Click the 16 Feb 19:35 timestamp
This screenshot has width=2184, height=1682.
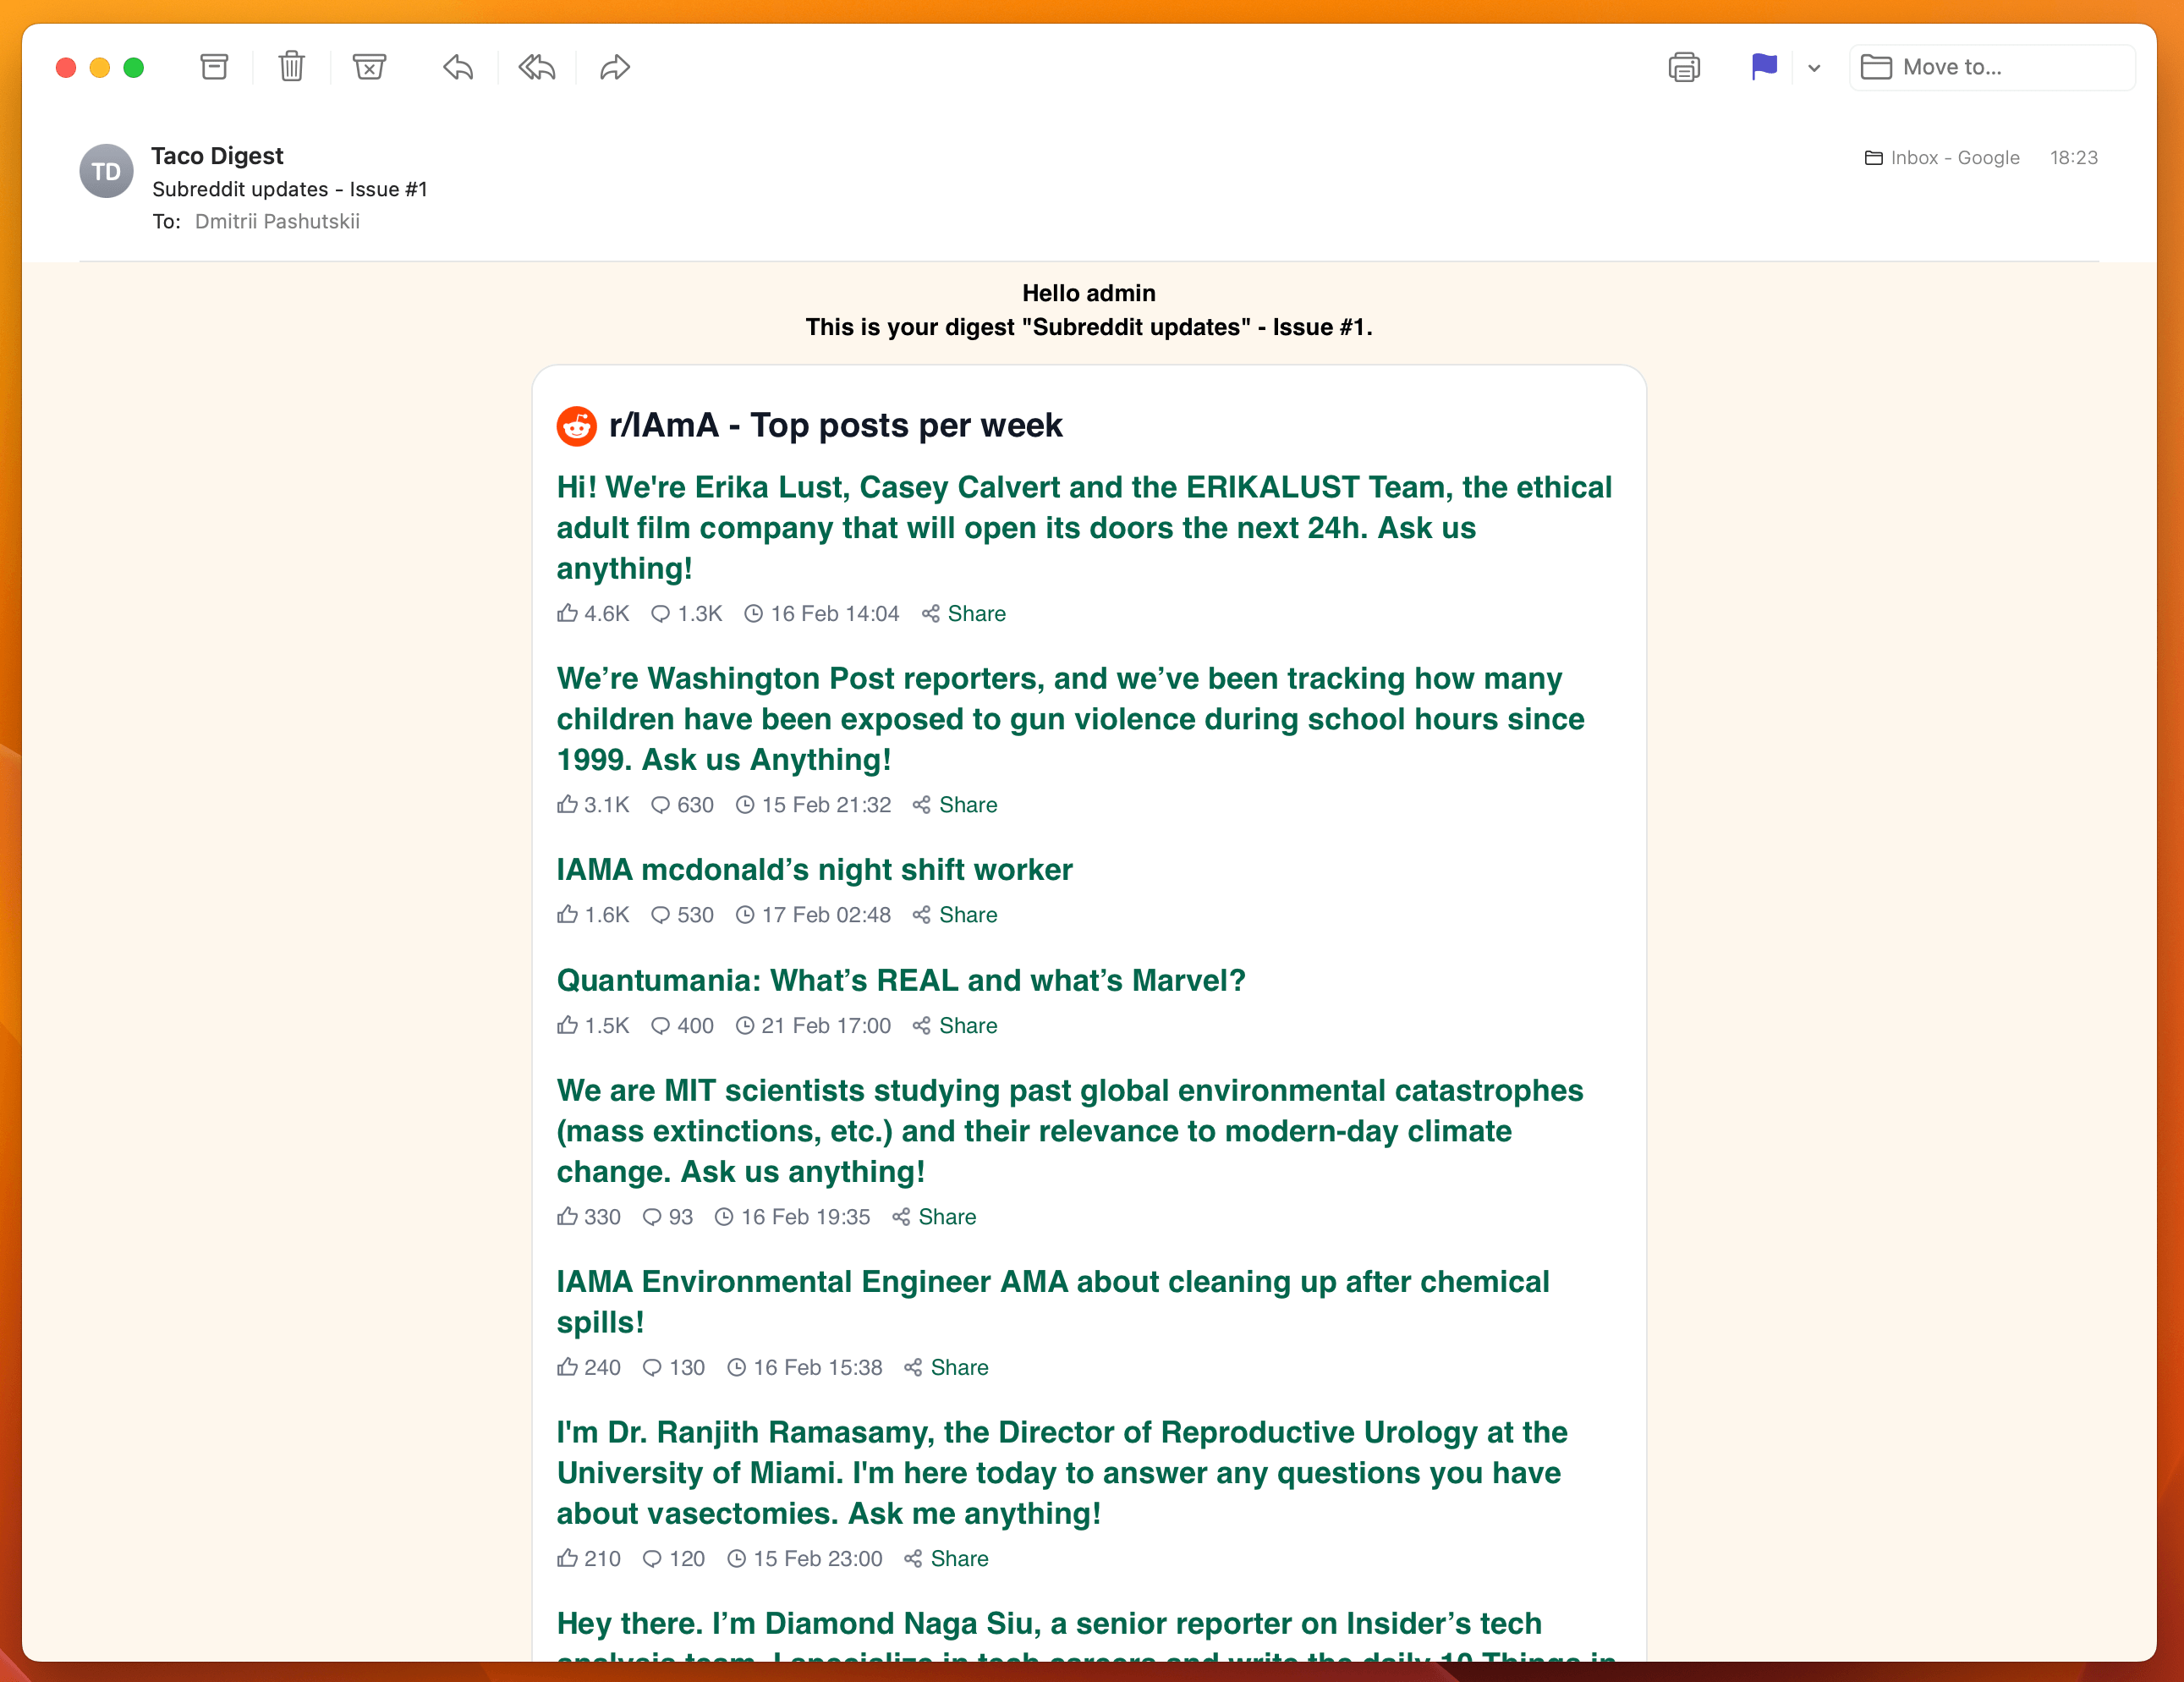pos(806,1217)
